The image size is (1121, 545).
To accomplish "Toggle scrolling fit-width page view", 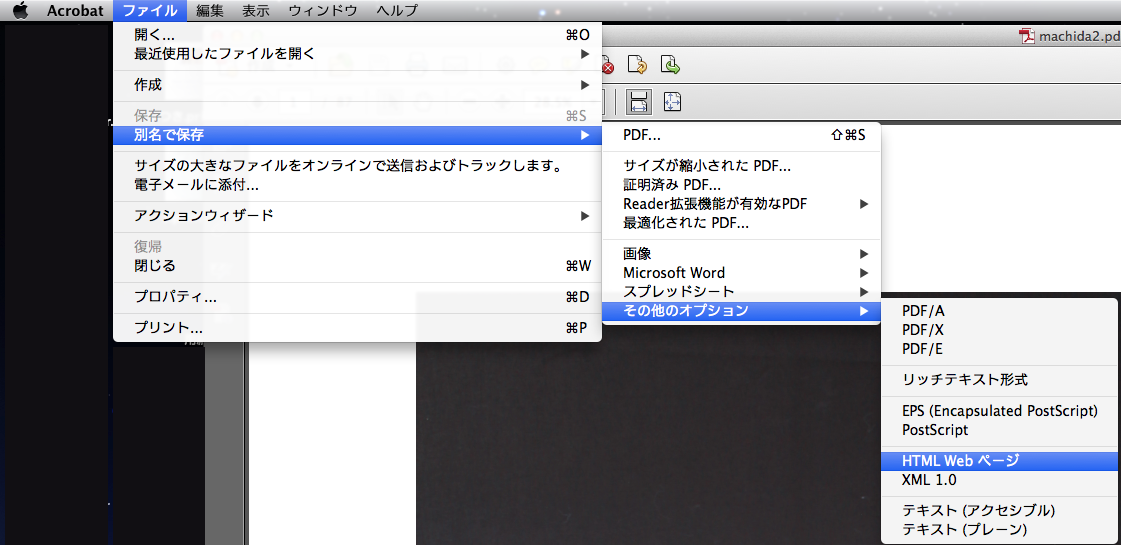I will coord(639,102).
